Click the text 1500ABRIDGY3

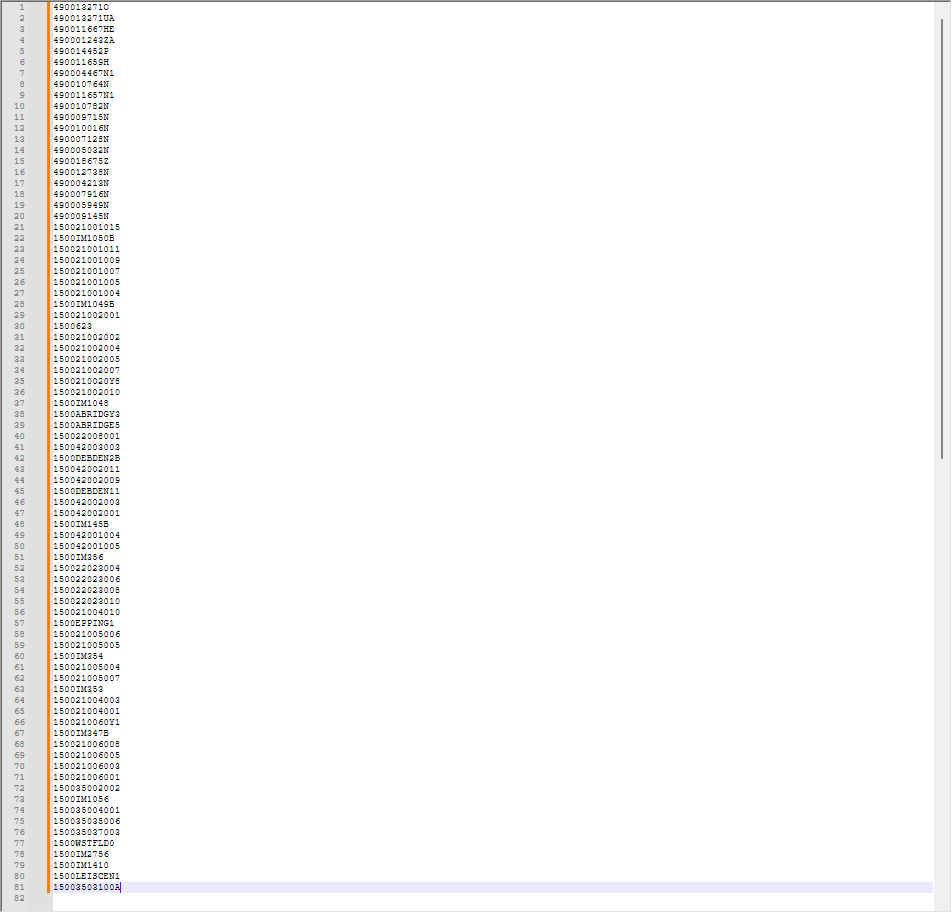pos(86,414)
